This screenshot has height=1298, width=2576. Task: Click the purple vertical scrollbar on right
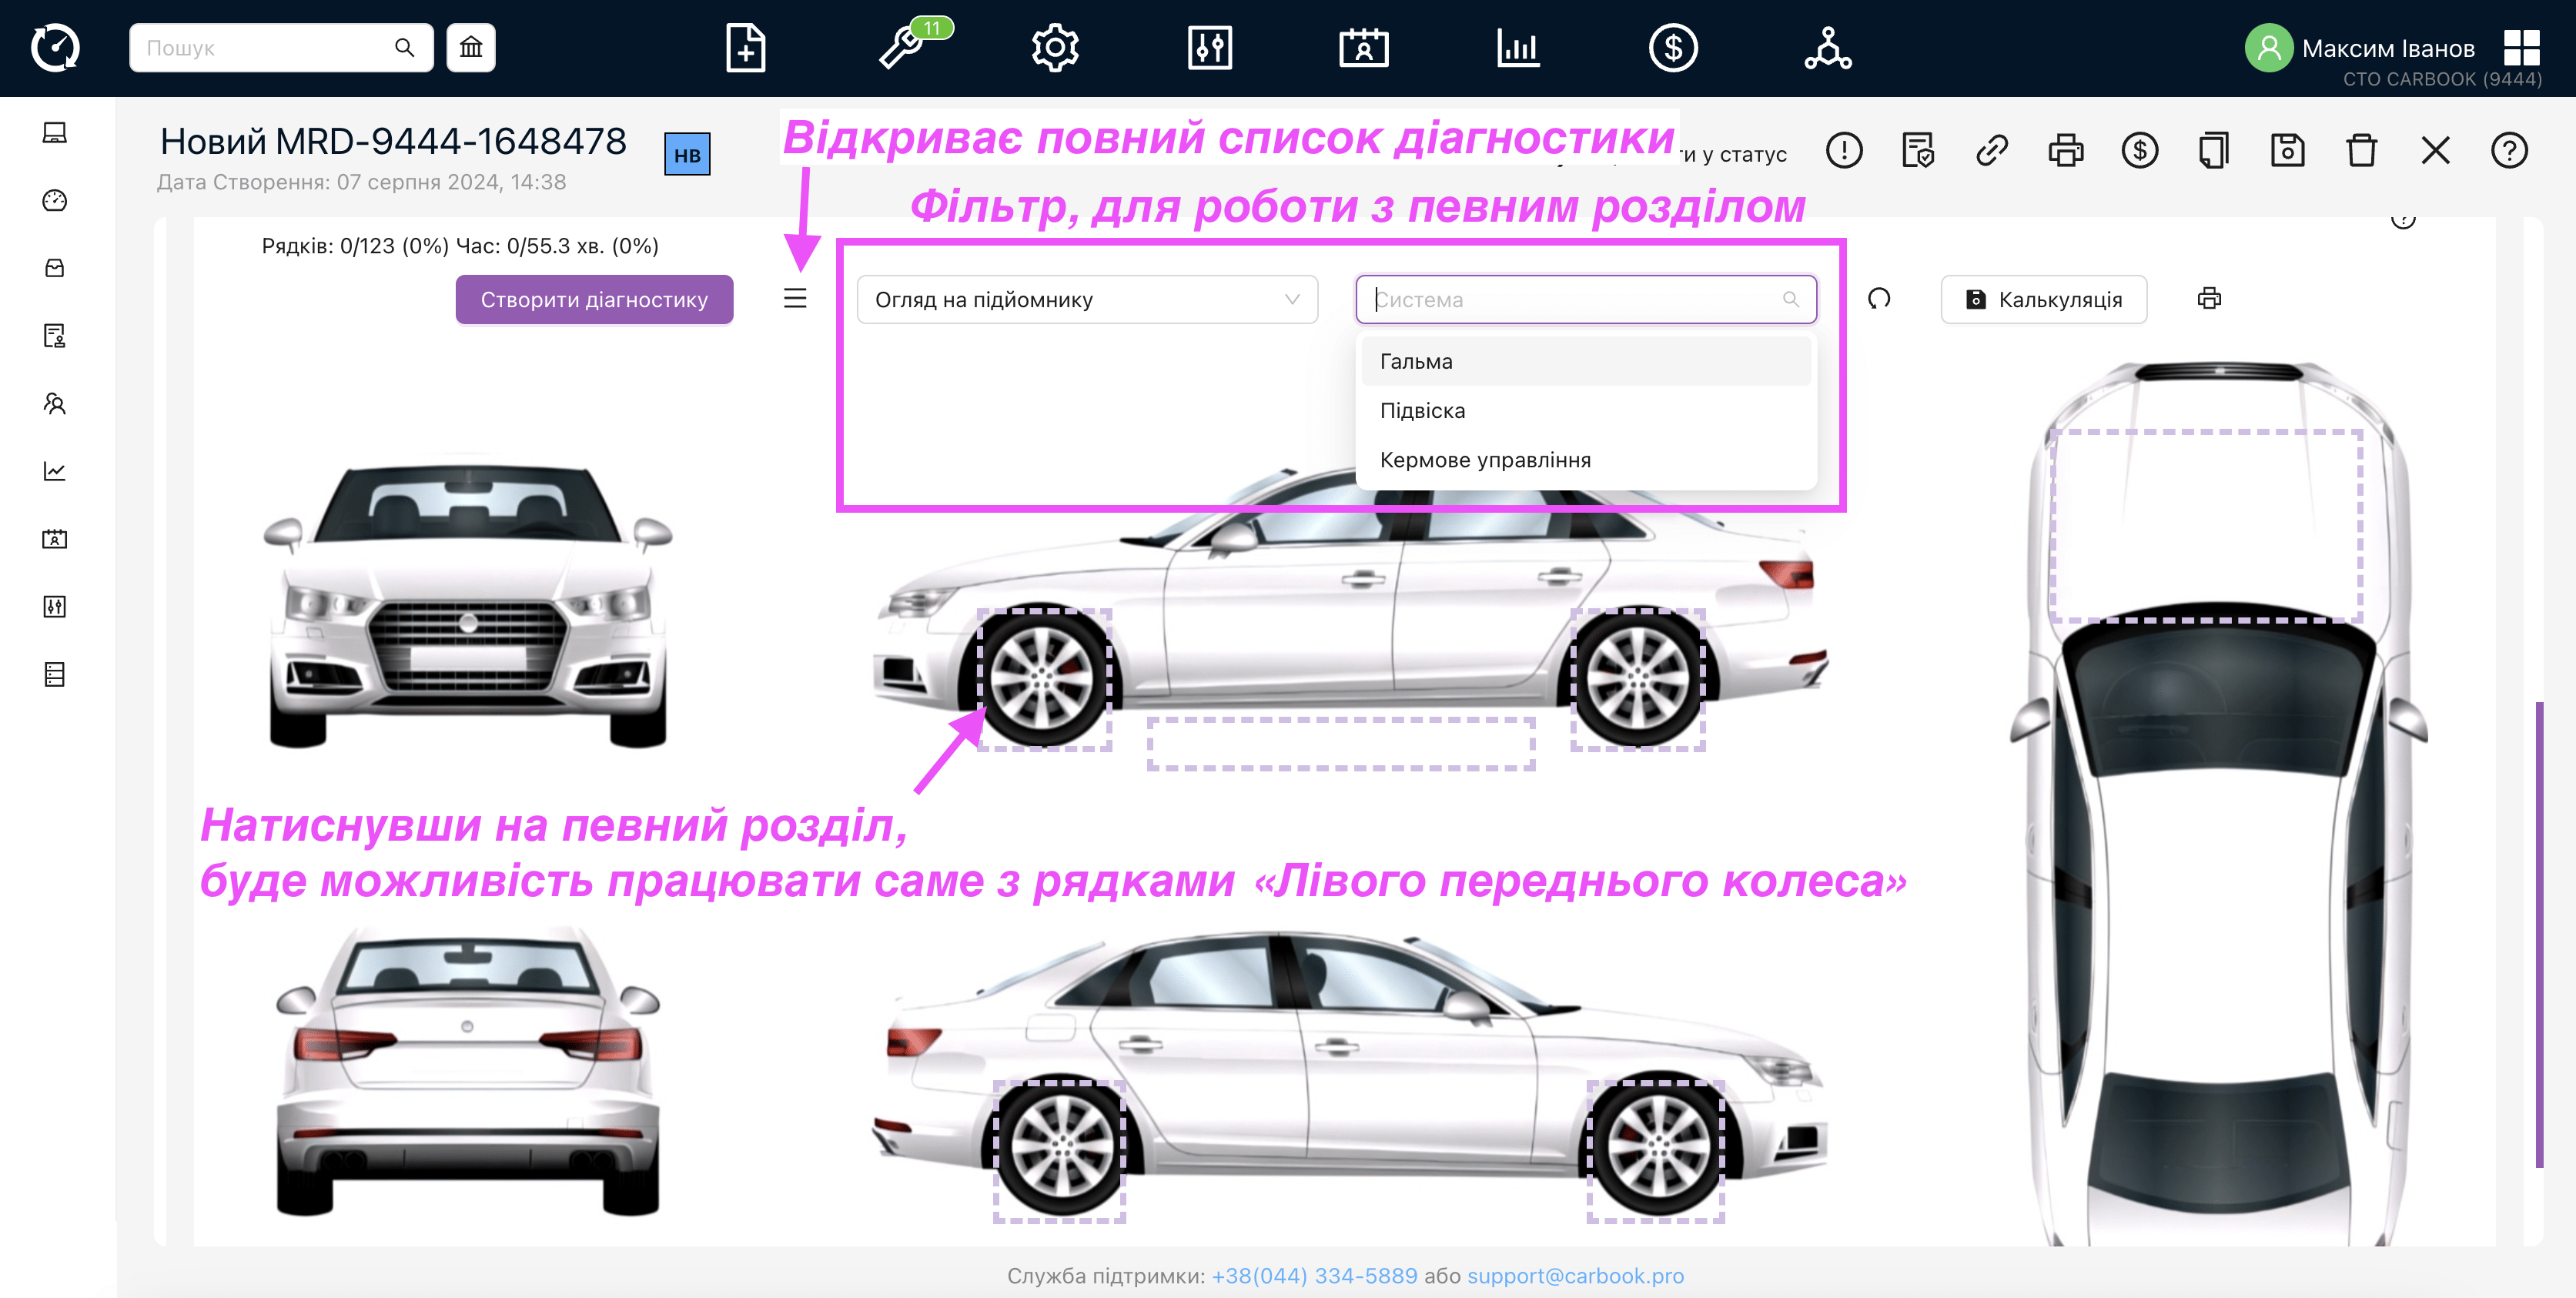pyautogui.click(x=2539, y=935)
